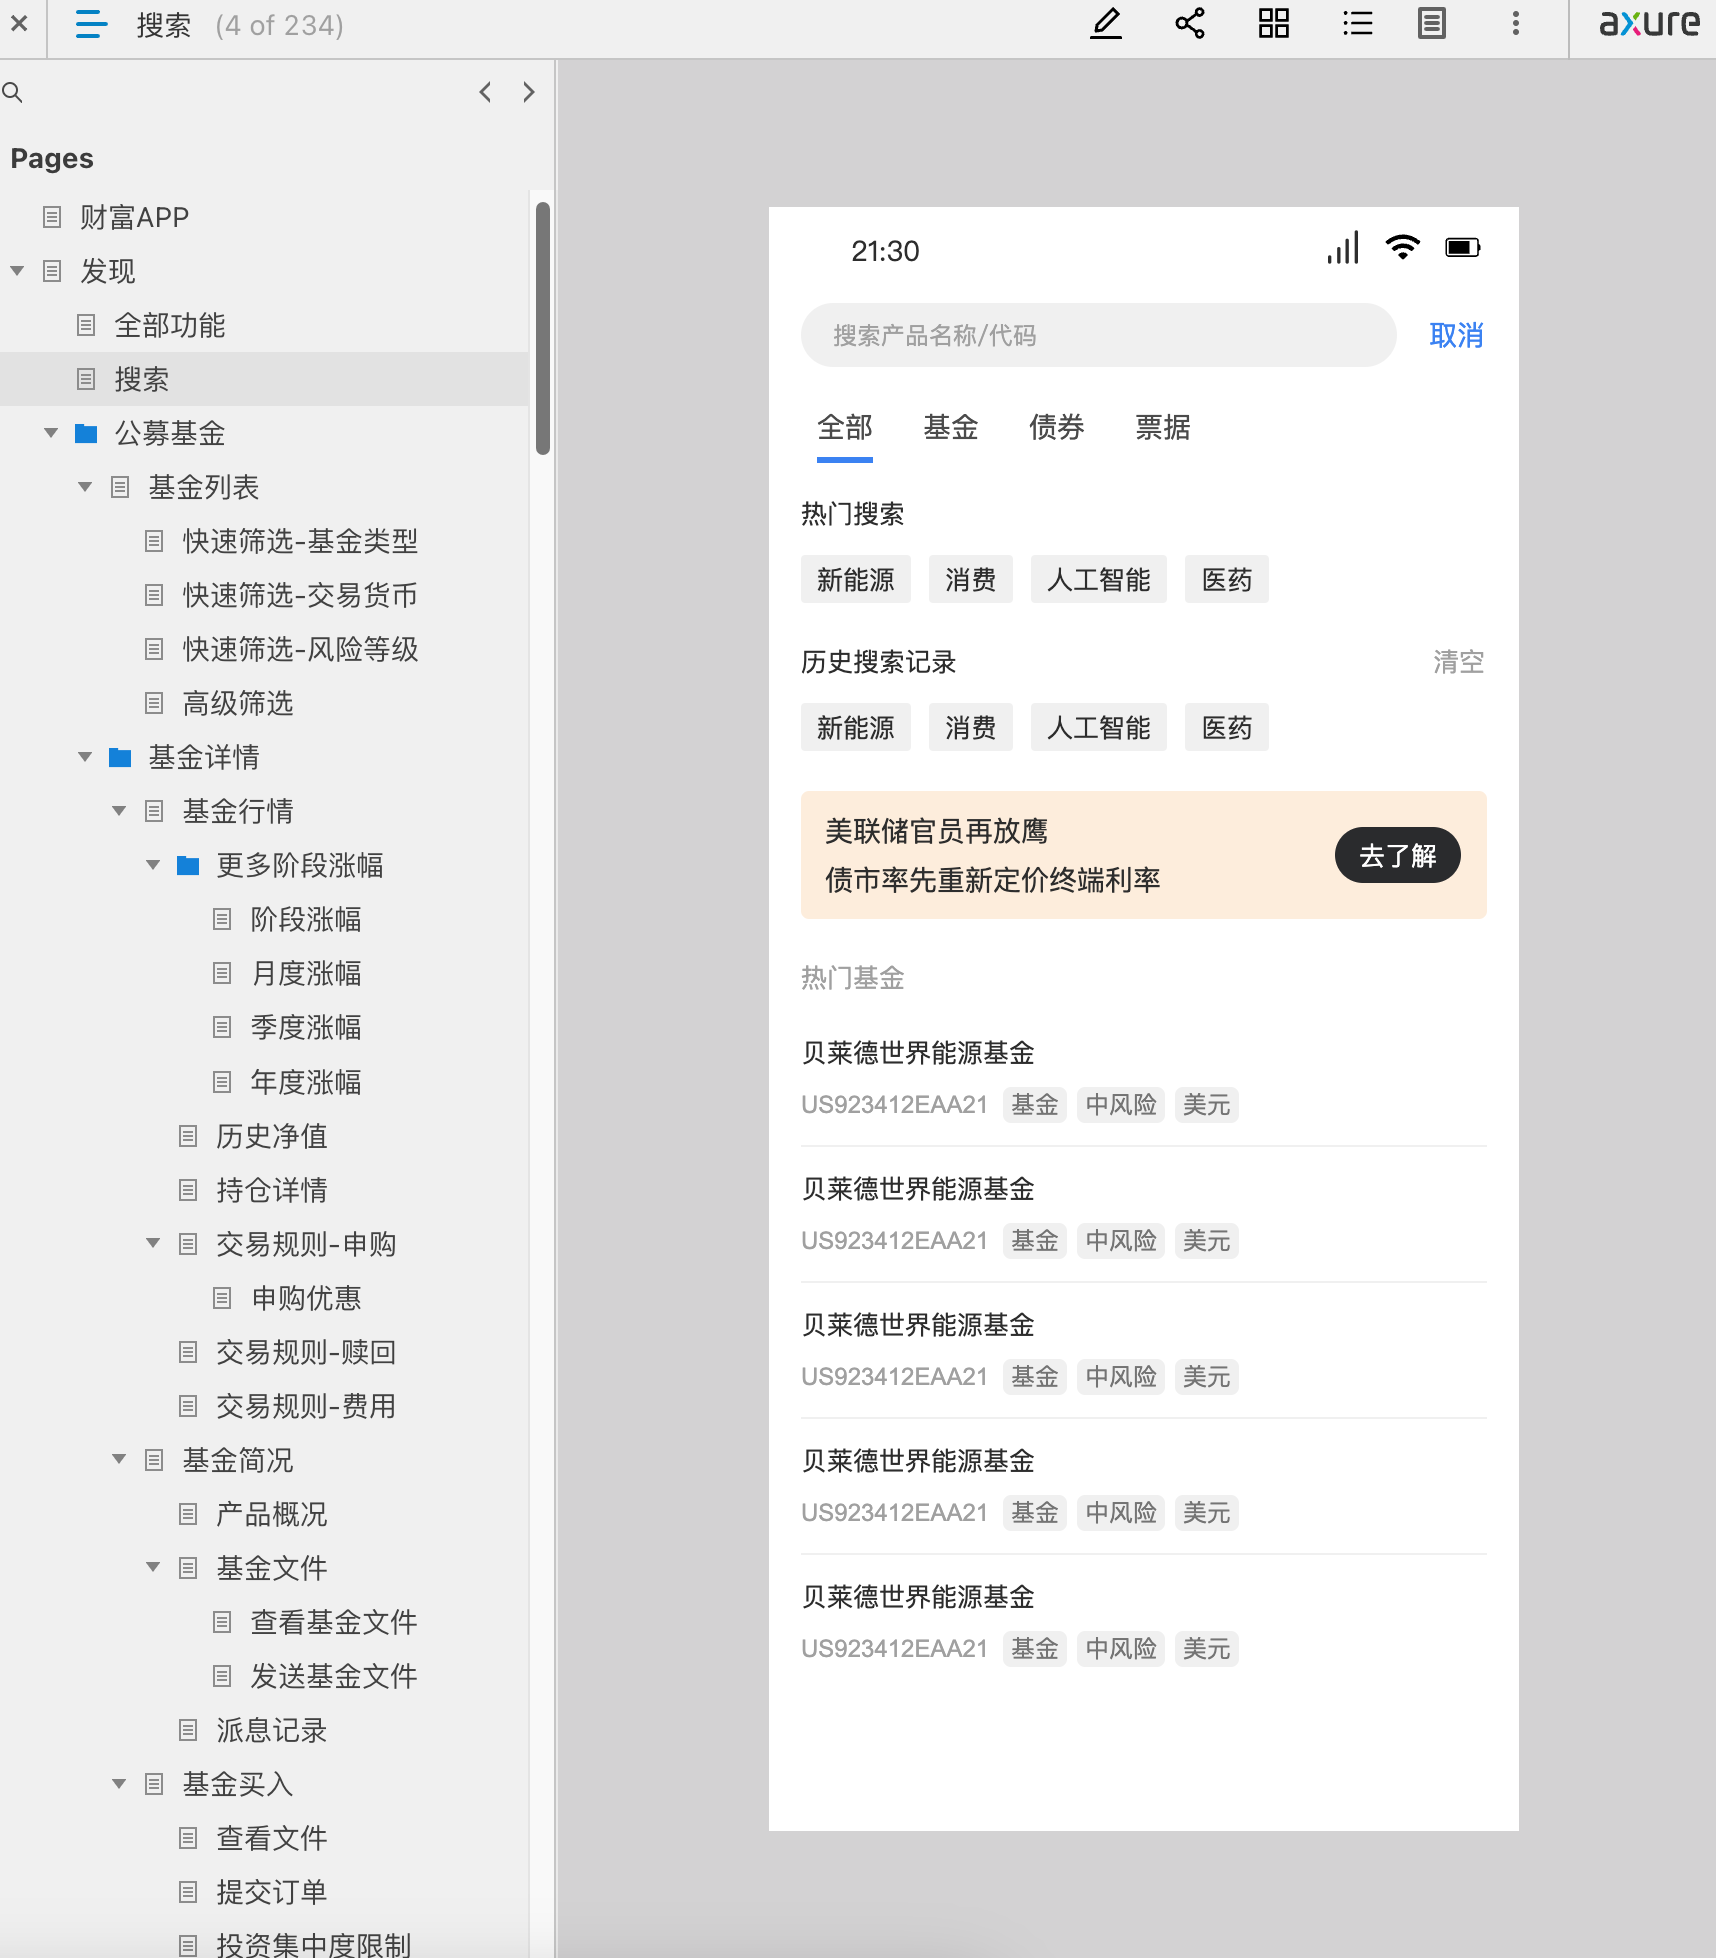The width and height of the screenshot is (1716, 1958).
Task: Click the 基金详情 folder icon
Action: click(x=121, y=757)
